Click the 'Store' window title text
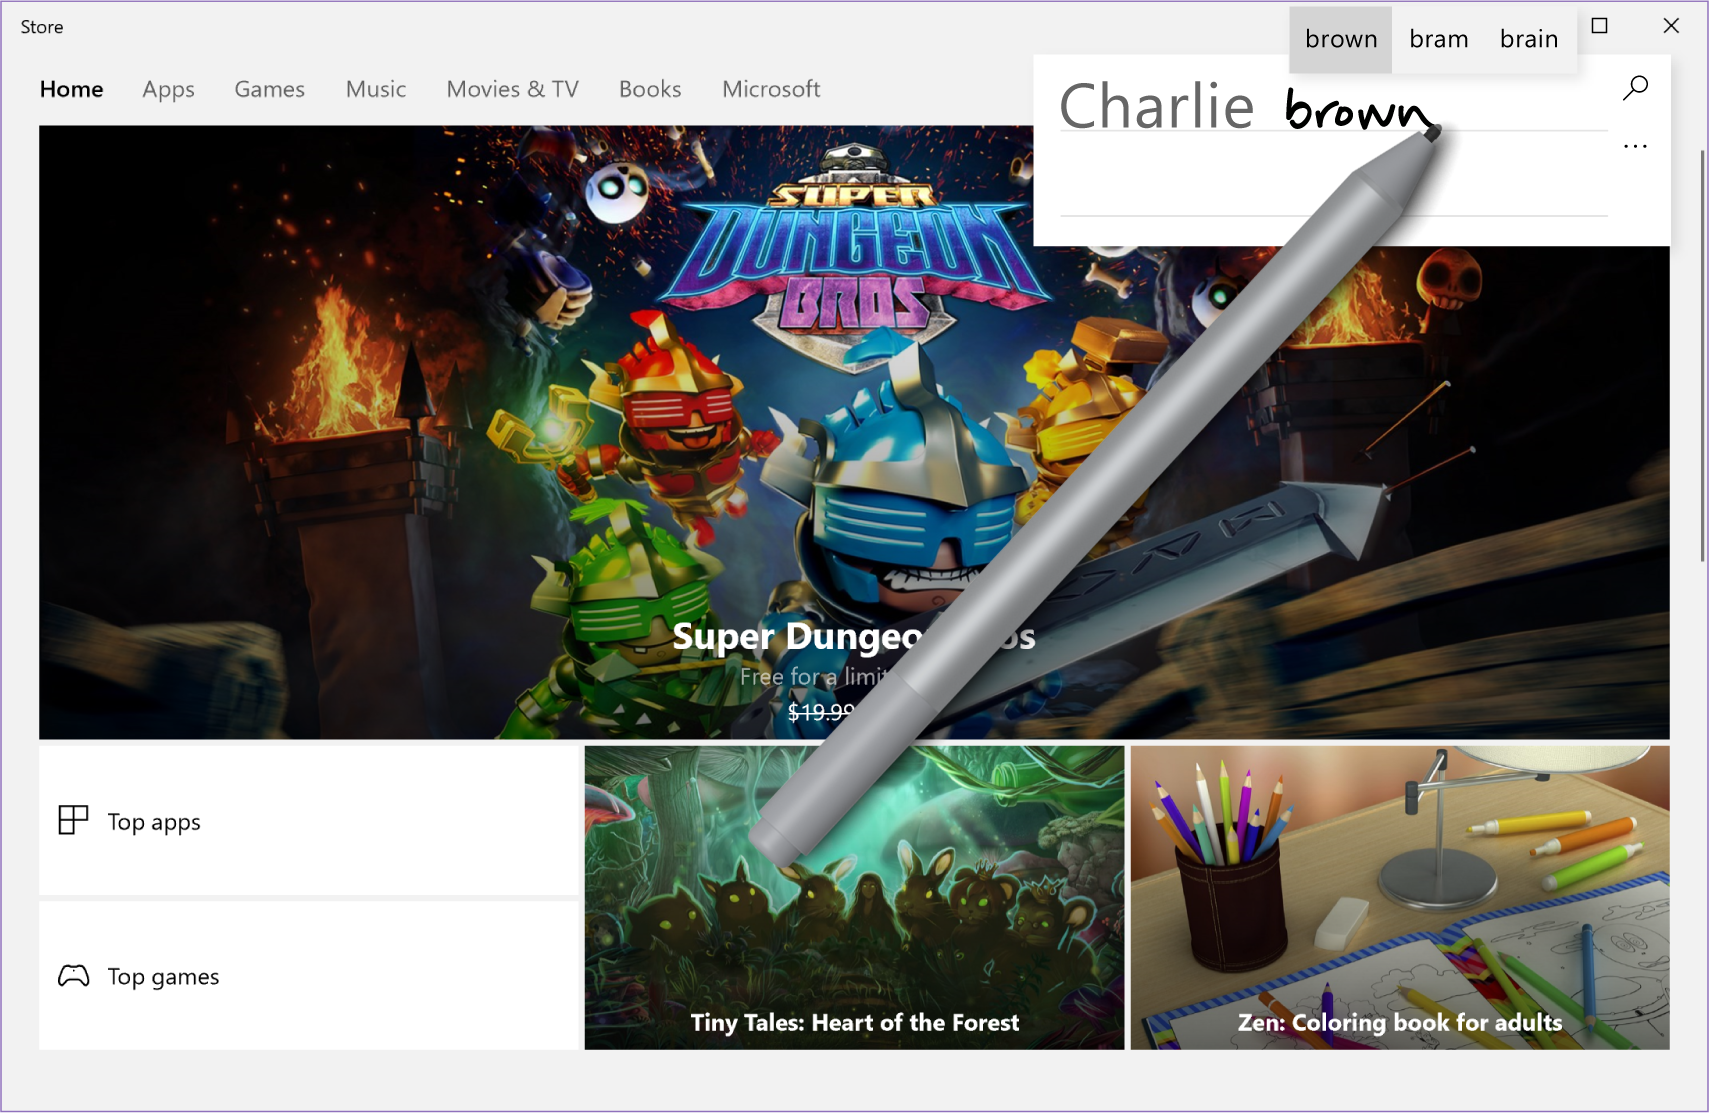The image size is (1709, 1113). pos(42,27)
